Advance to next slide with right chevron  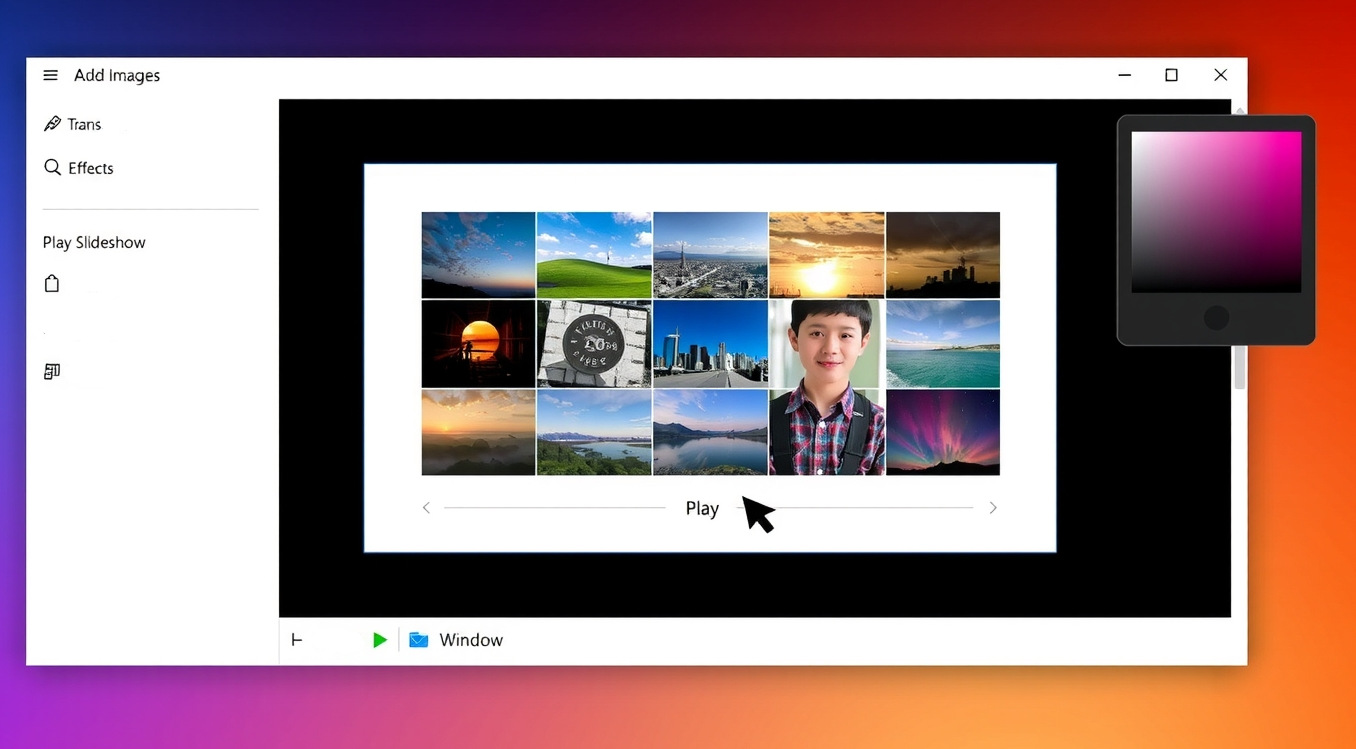(992, 508)
